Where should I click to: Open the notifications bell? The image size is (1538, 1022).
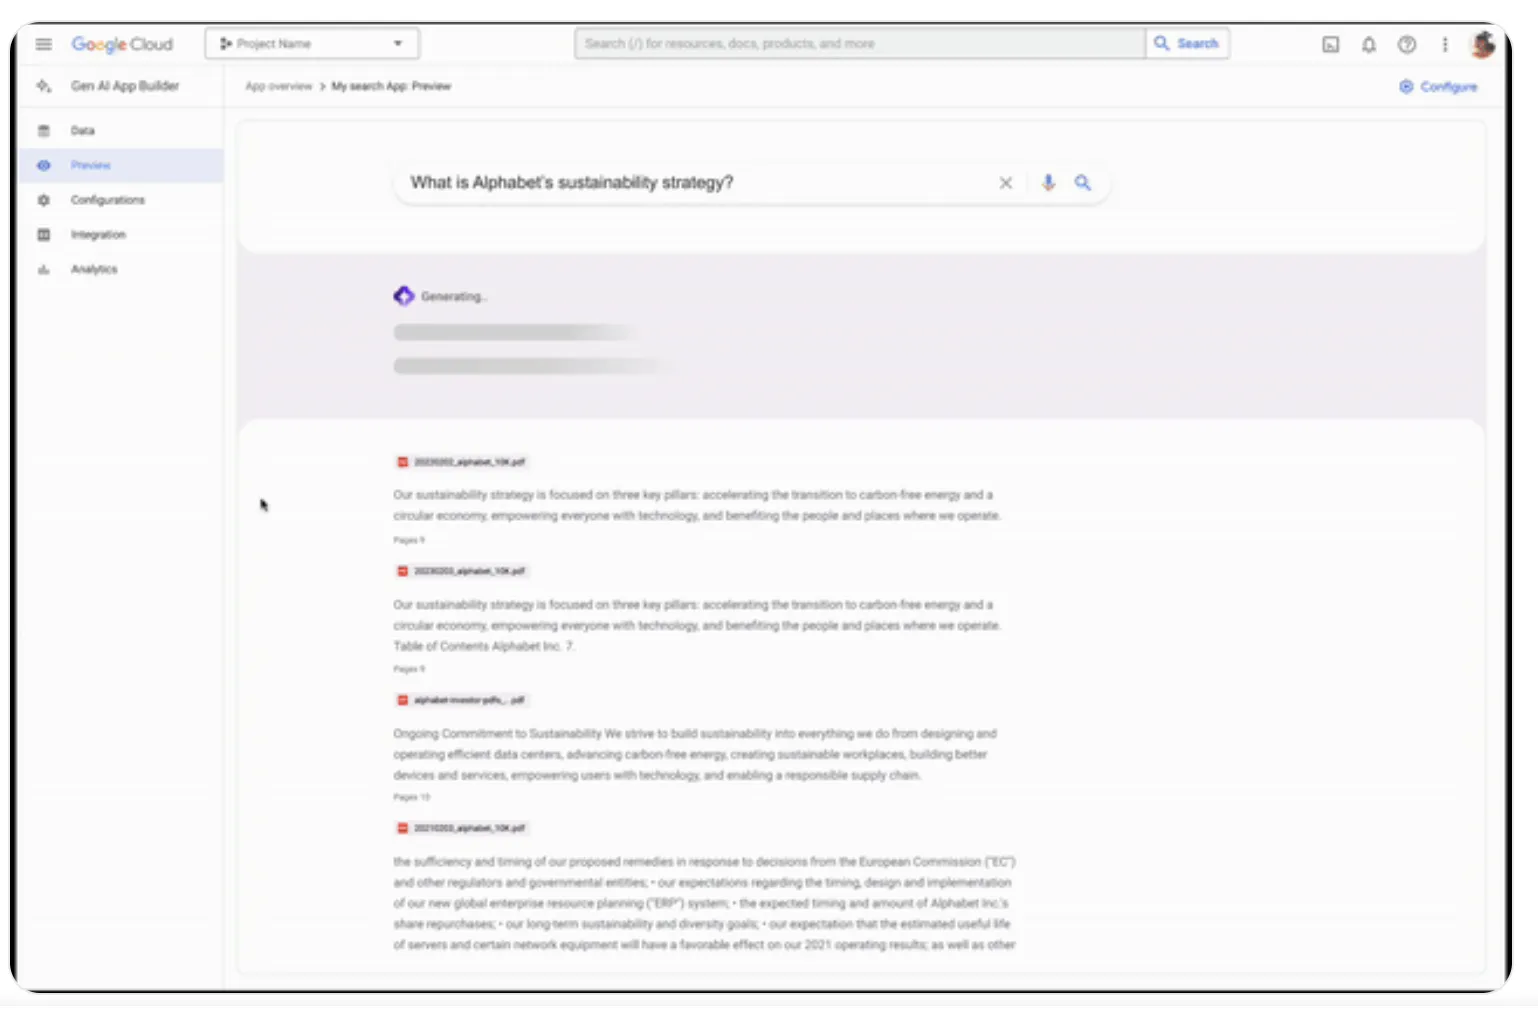tap(1369, 45)
